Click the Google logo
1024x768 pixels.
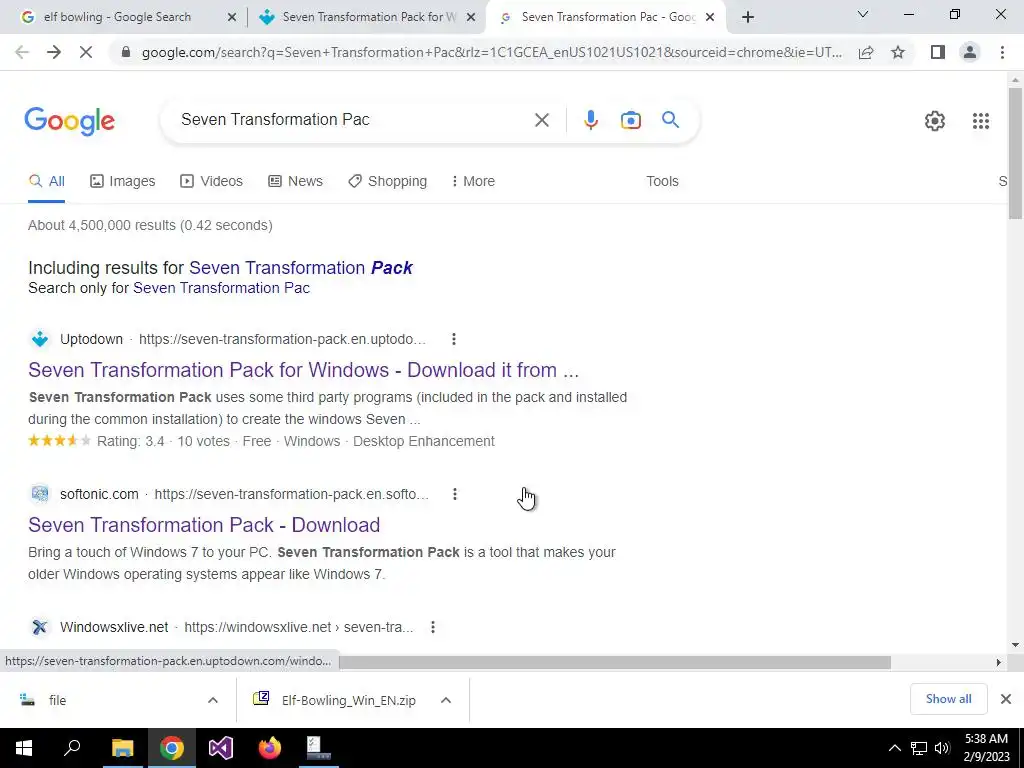(69, 121)
